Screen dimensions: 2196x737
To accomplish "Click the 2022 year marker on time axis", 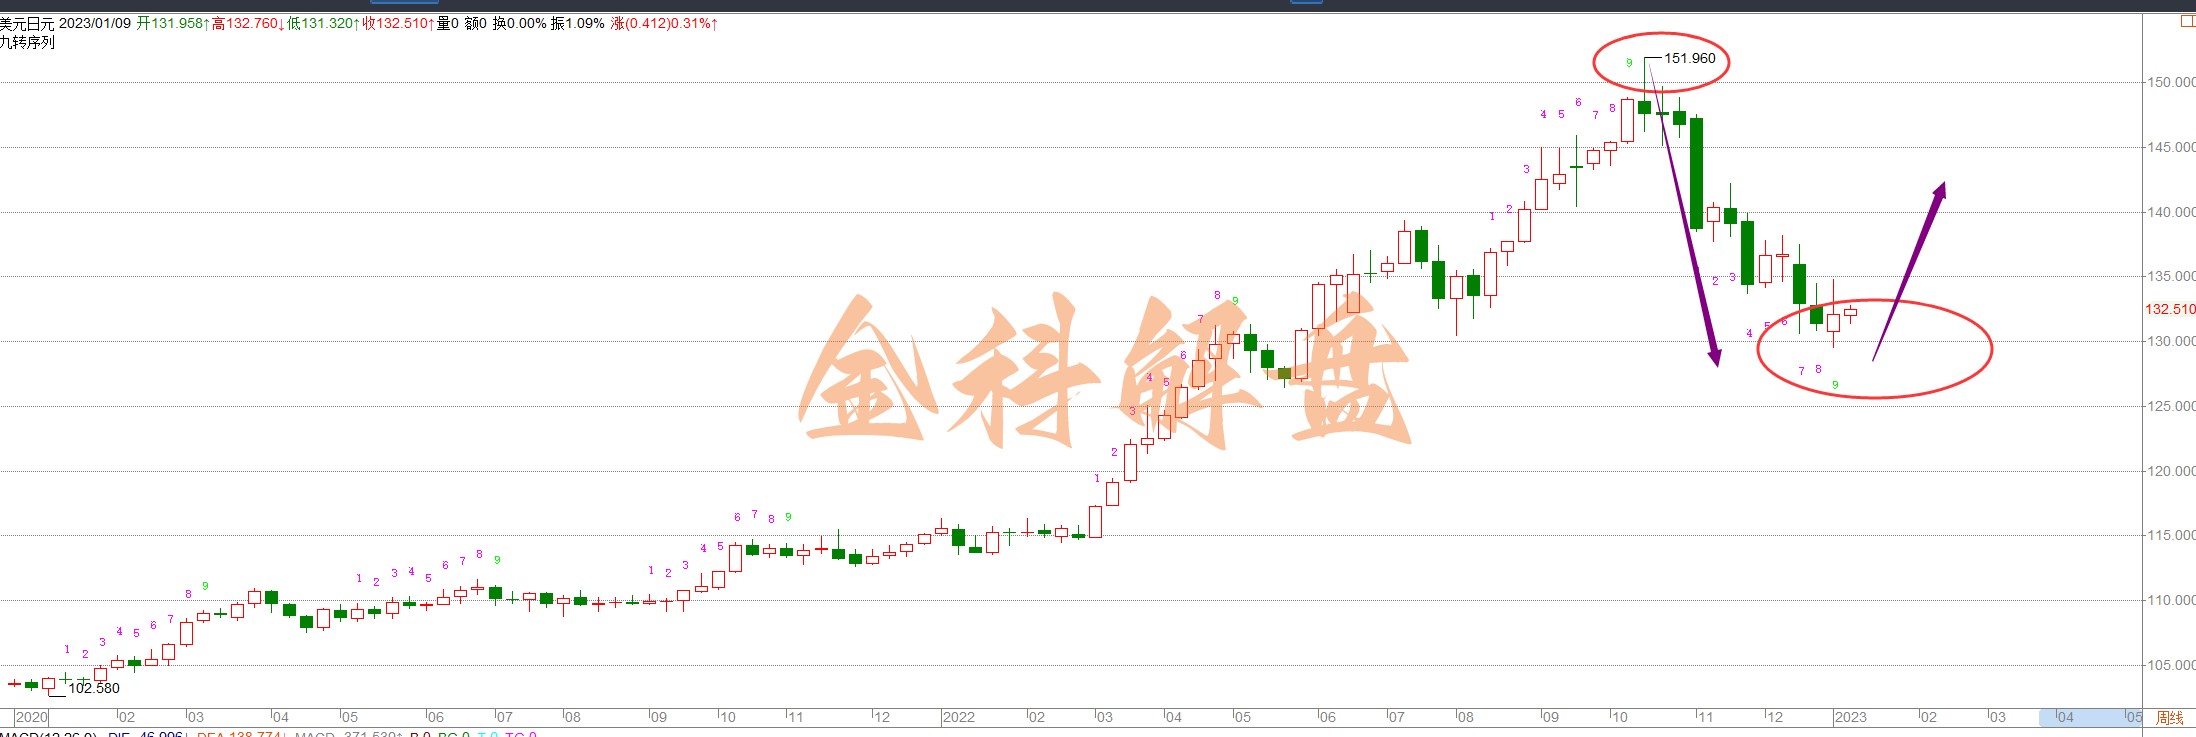I will click(959, 717).
